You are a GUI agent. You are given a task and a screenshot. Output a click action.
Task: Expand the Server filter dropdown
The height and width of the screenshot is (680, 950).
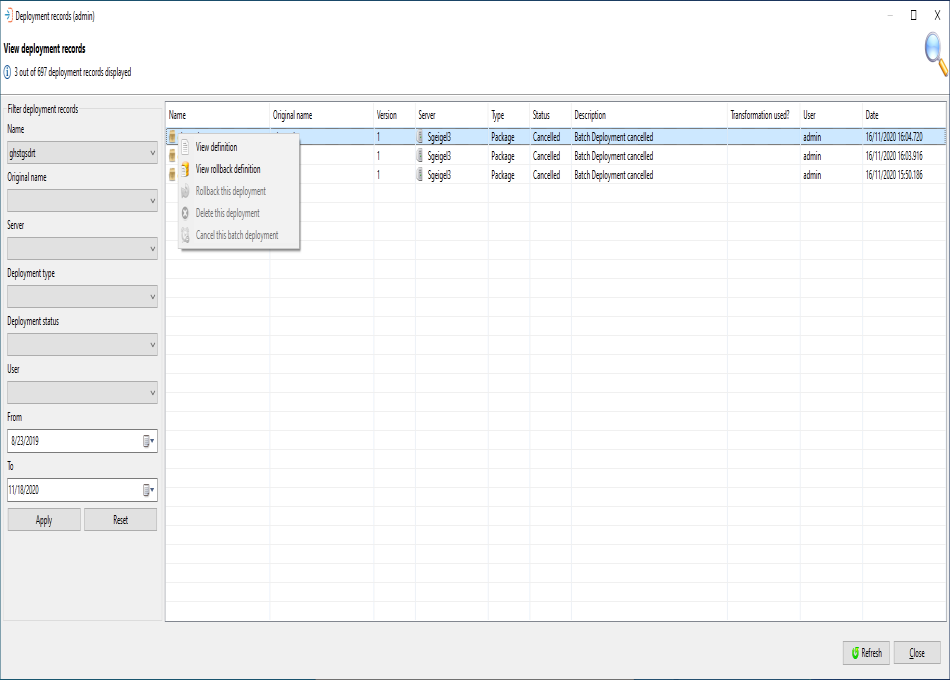point(152,248)
